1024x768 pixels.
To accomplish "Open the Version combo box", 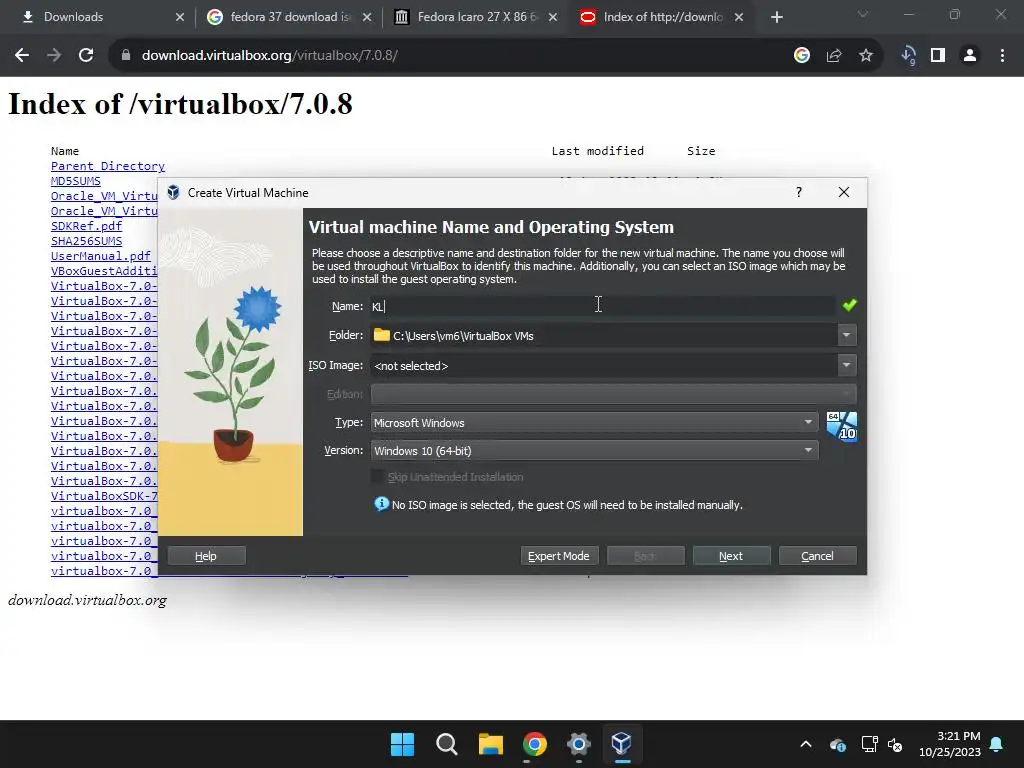I will coord(594,451).
